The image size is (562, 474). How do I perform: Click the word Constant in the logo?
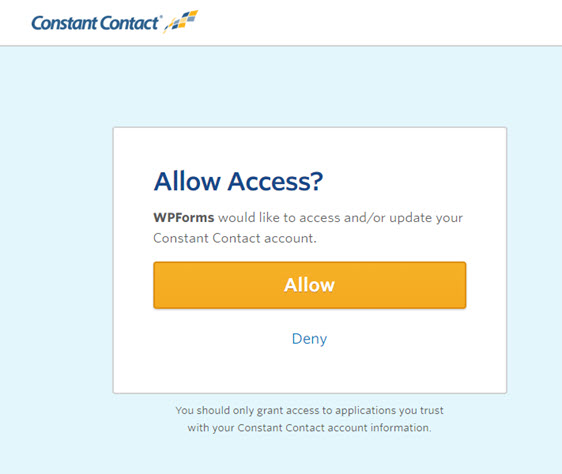click(65, 23)
